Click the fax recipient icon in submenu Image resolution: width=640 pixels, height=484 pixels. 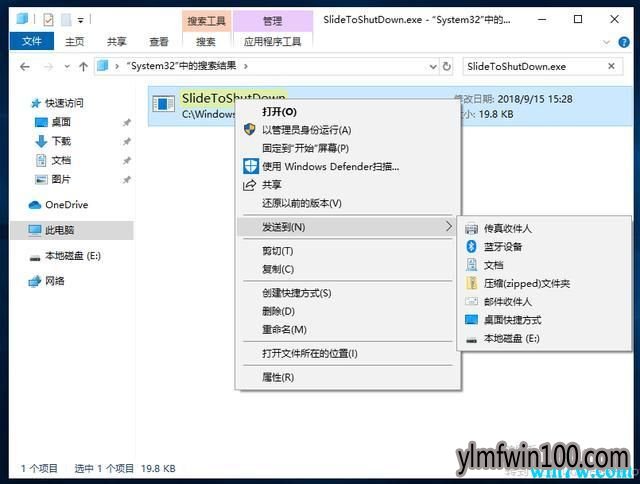point(471,229)
